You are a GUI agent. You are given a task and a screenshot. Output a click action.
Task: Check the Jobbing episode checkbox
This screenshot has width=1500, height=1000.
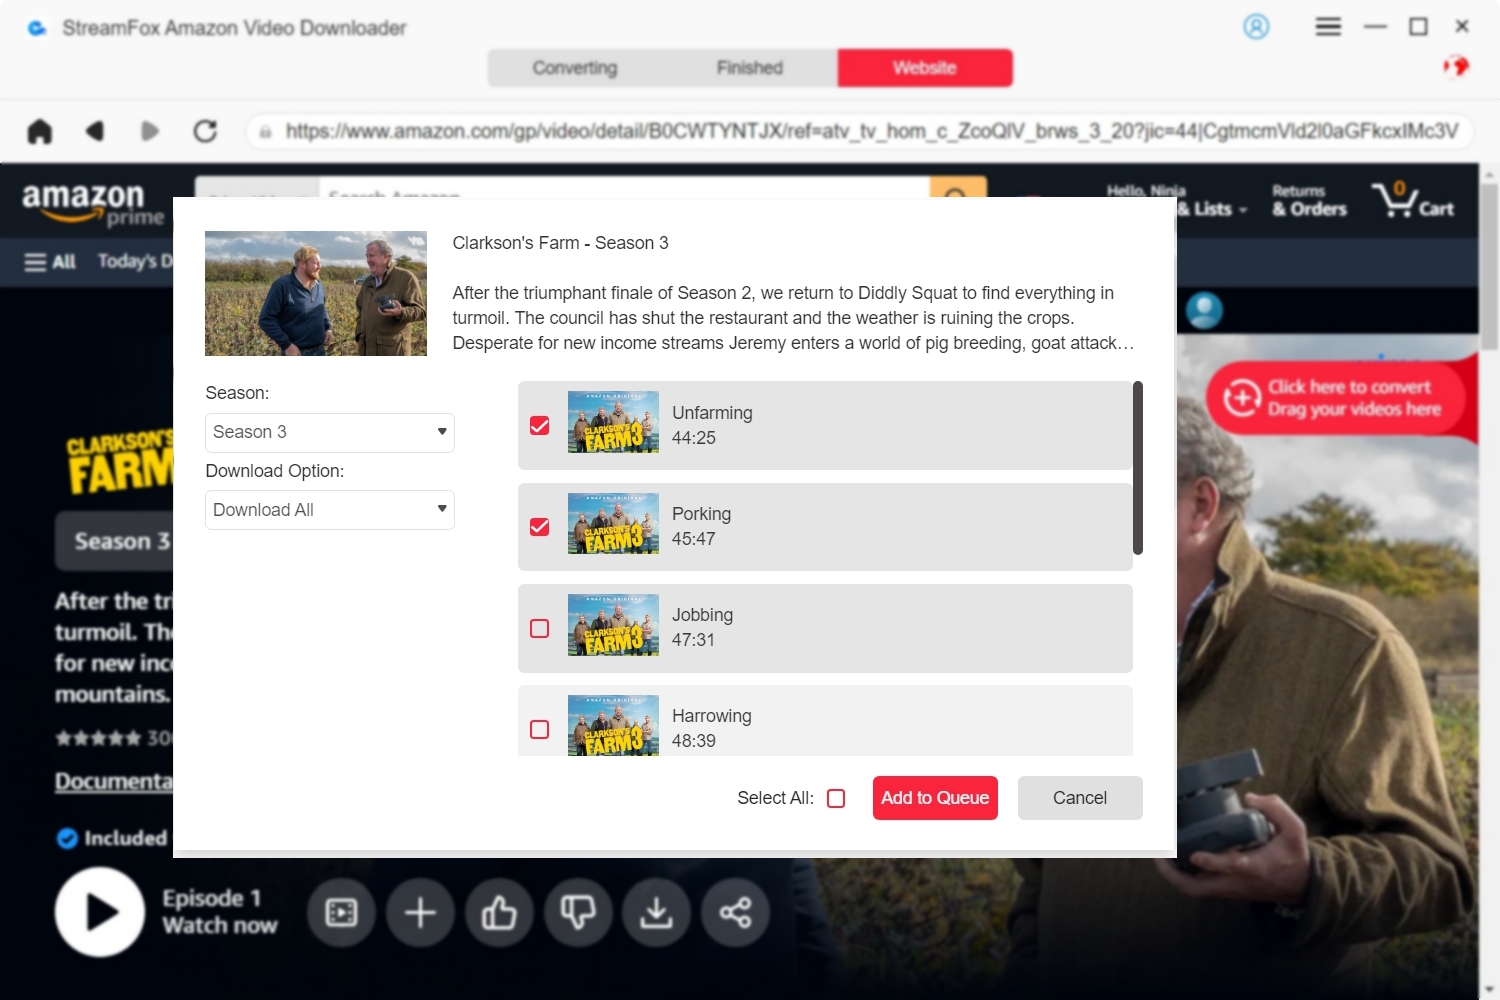coord(539,628)
